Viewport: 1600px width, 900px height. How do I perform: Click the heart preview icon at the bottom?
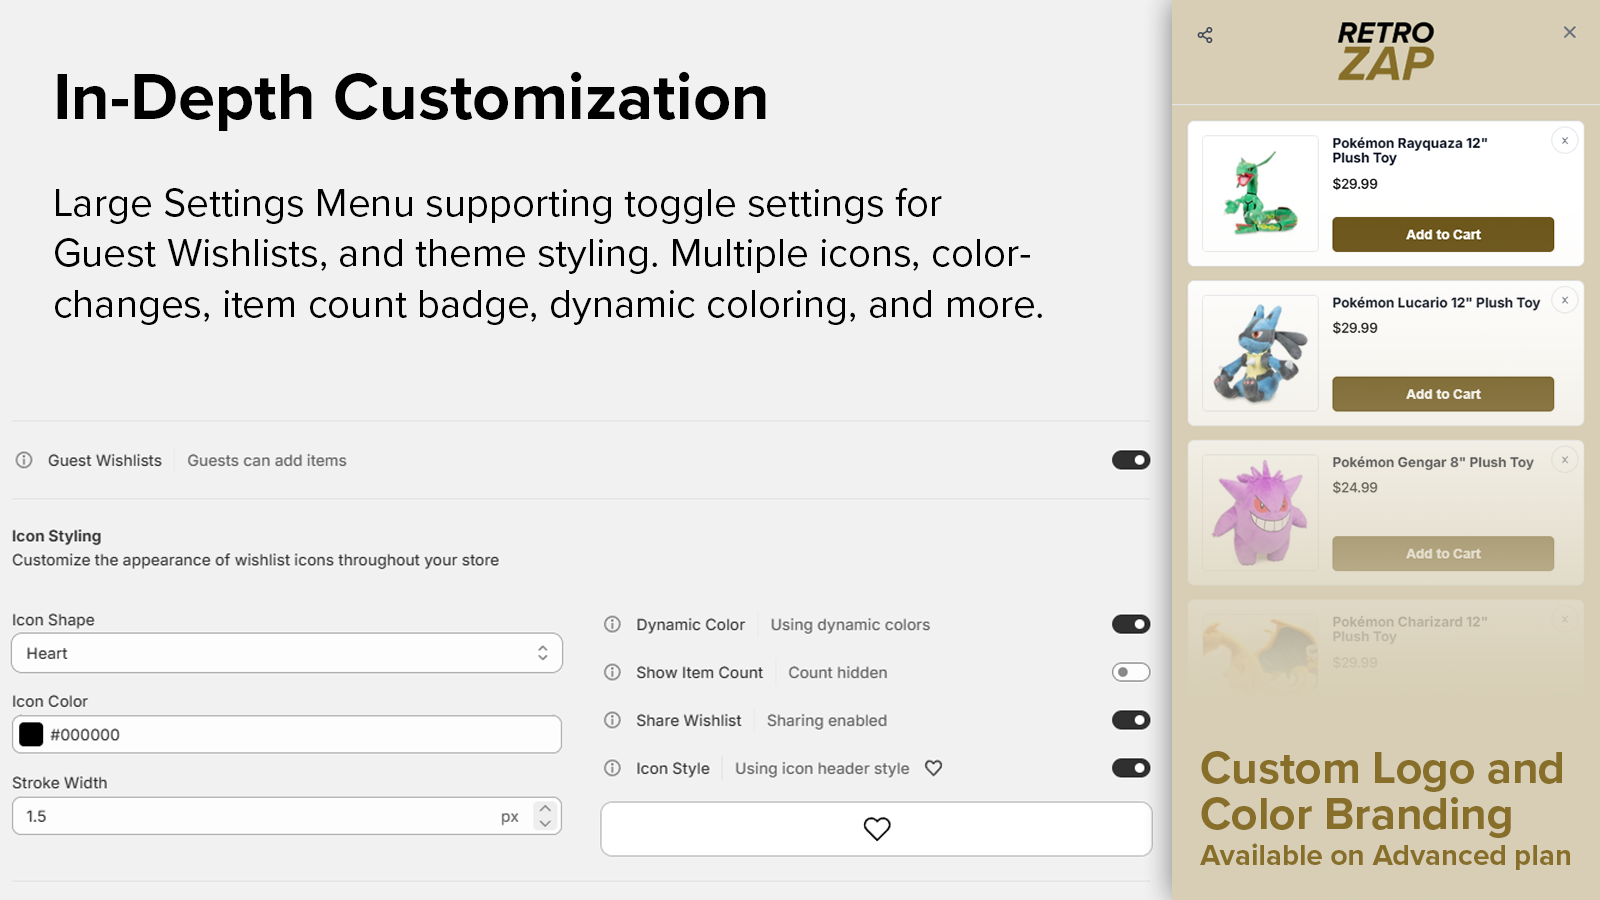point(876,829)
